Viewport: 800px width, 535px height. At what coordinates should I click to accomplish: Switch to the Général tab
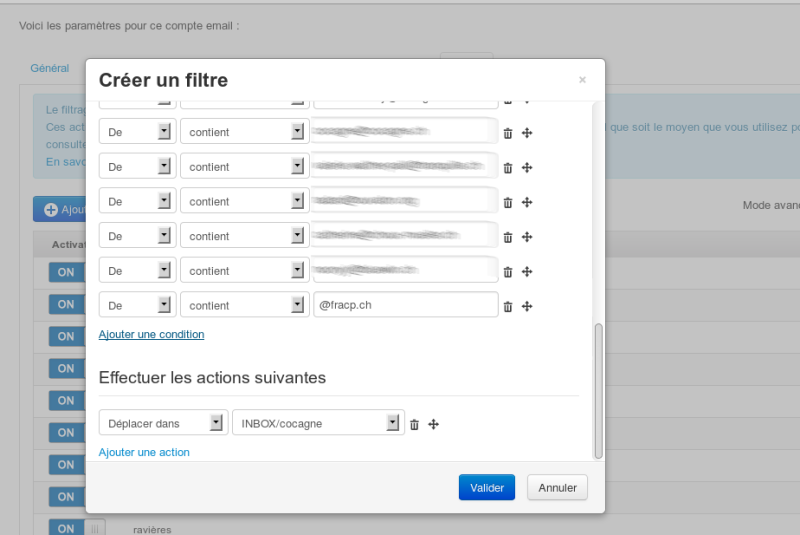point(49,68)
